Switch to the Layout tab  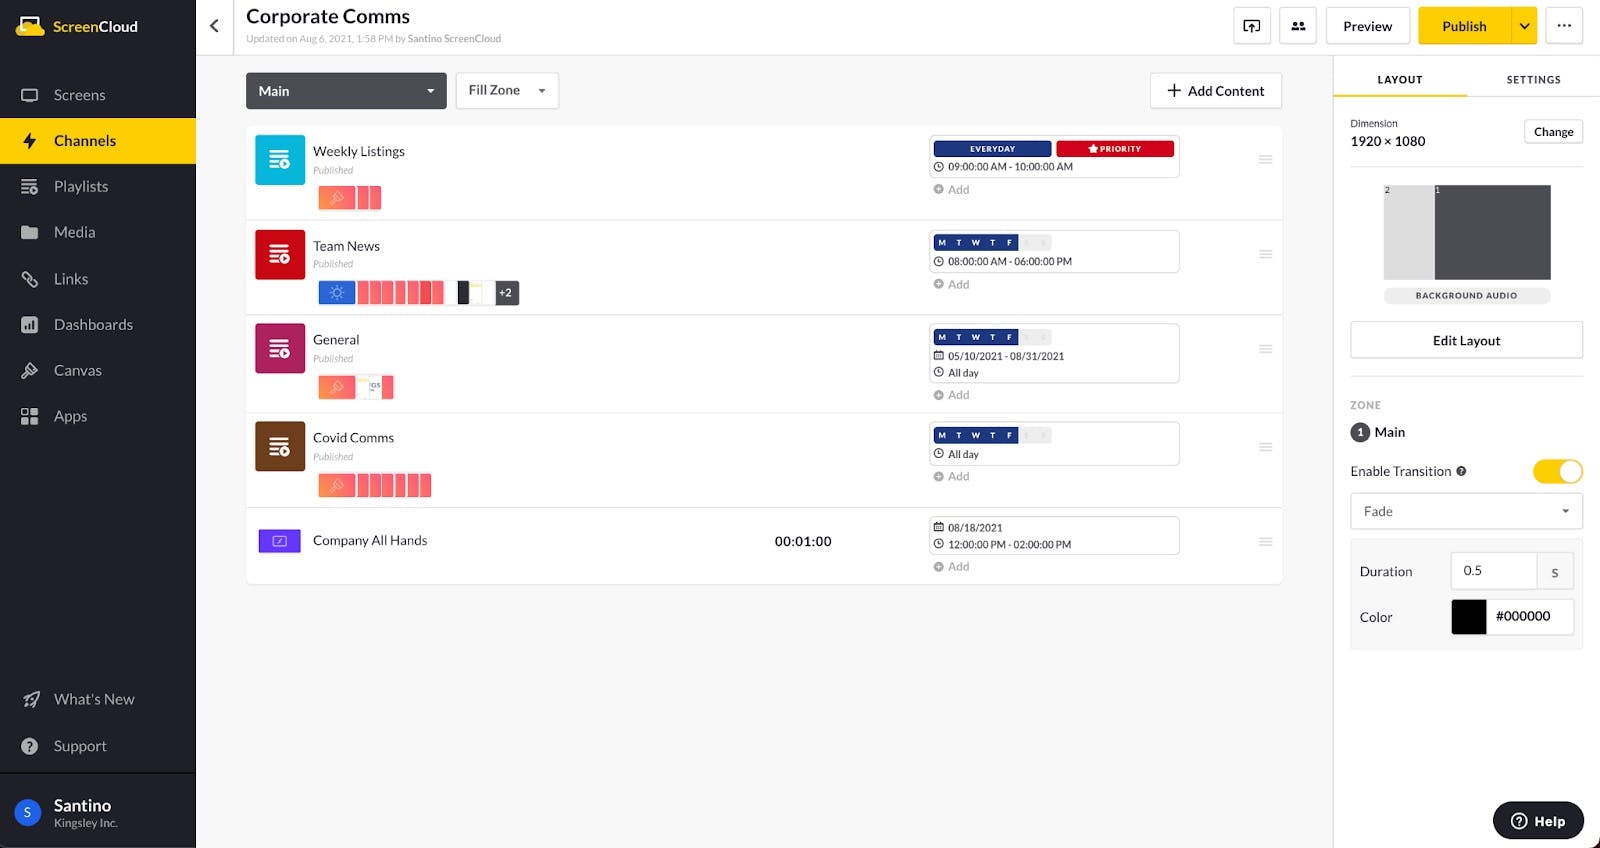tap(1400, 80)
